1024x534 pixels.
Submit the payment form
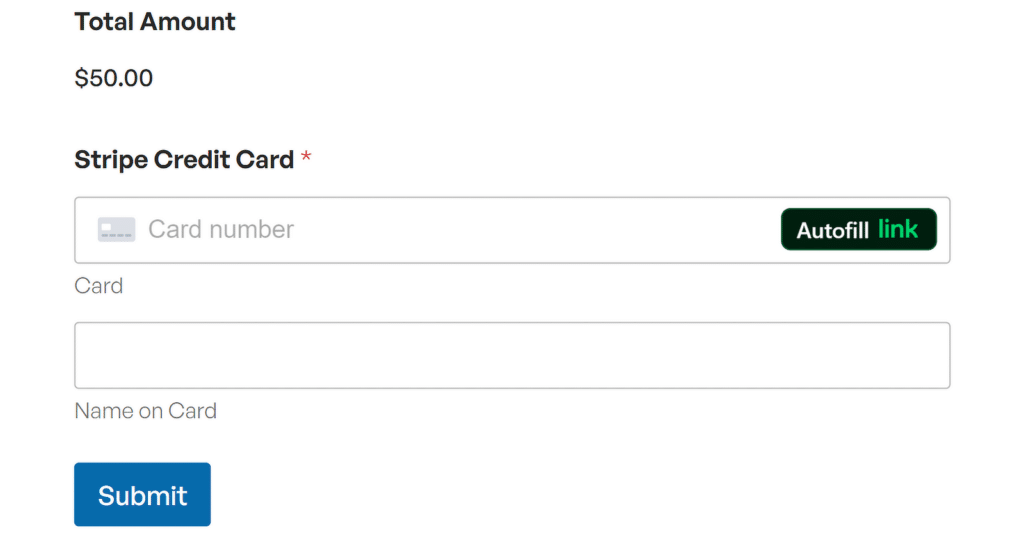click(x=142, y=494)
